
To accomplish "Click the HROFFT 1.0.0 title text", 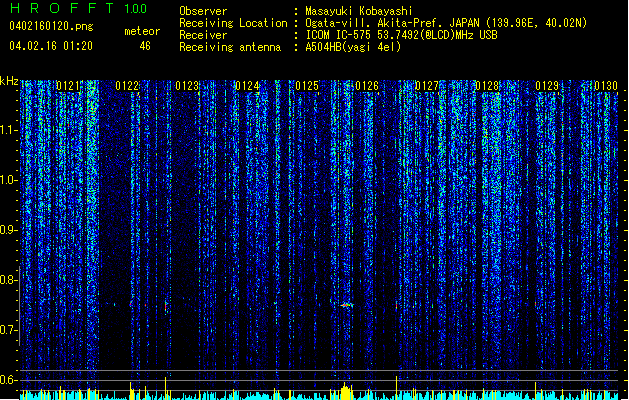I will click(x=78, y=8).
